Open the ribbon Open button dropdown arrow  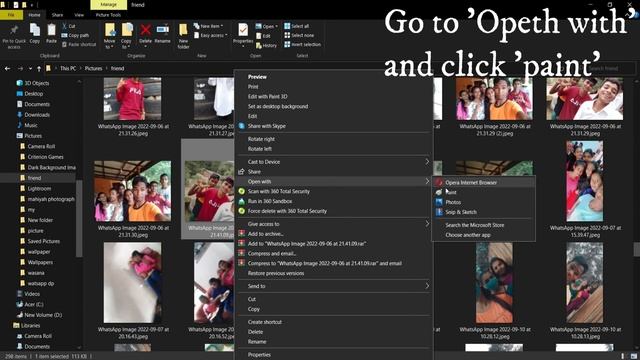(276, 26)
